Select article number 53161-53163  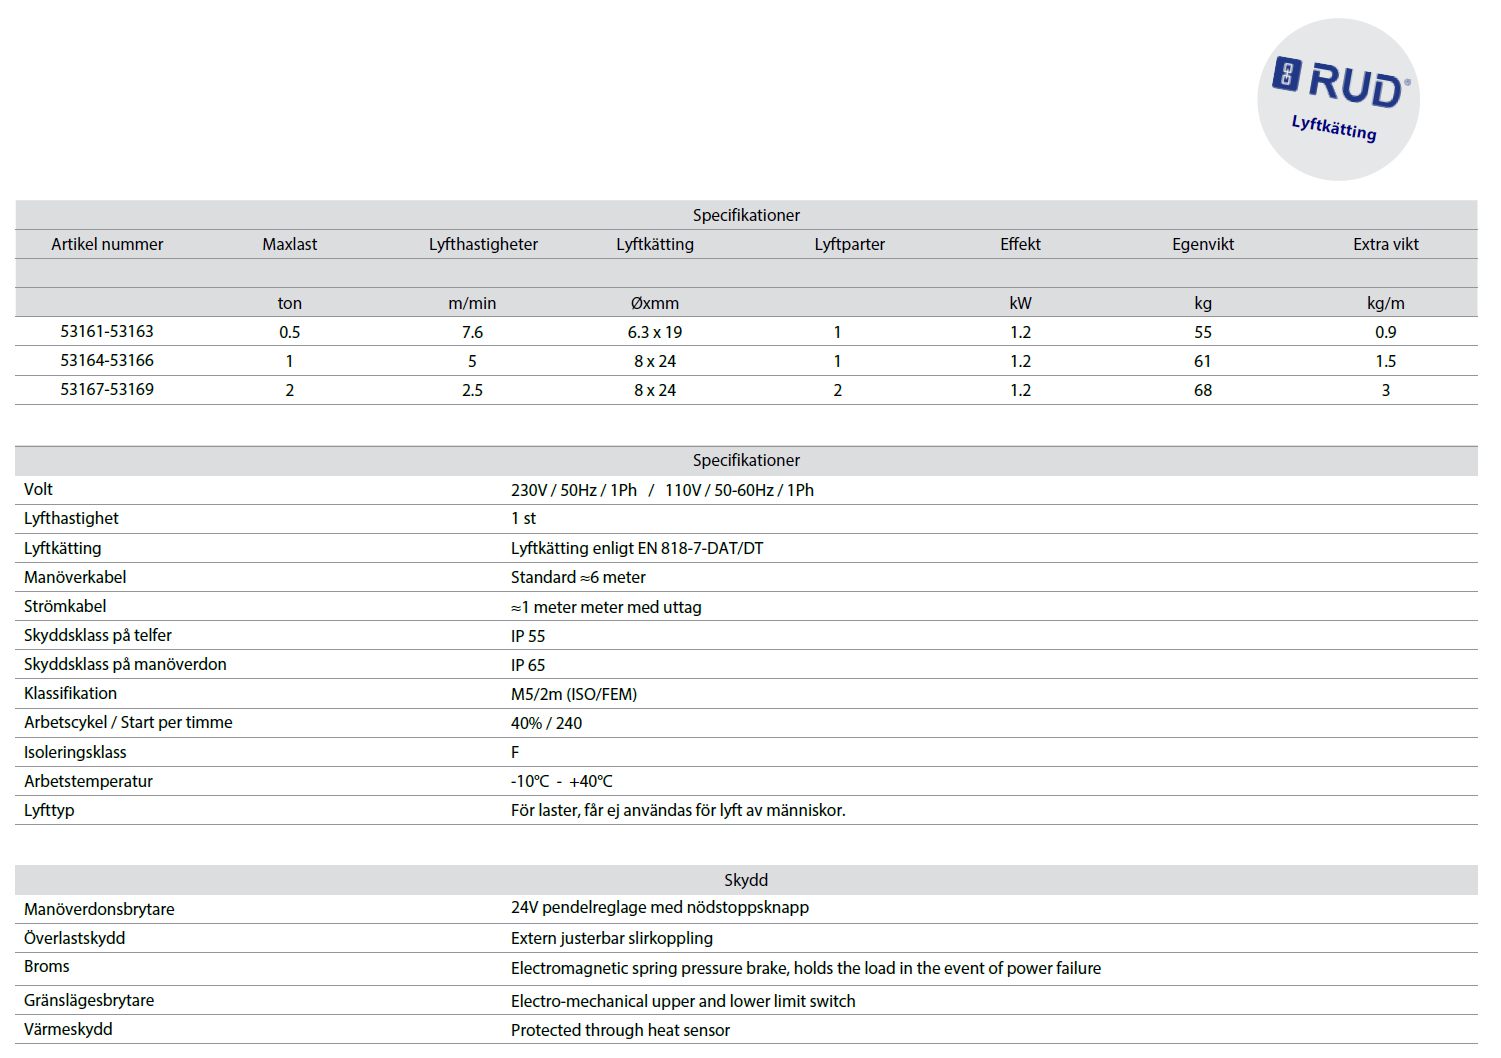pos(107,331)
